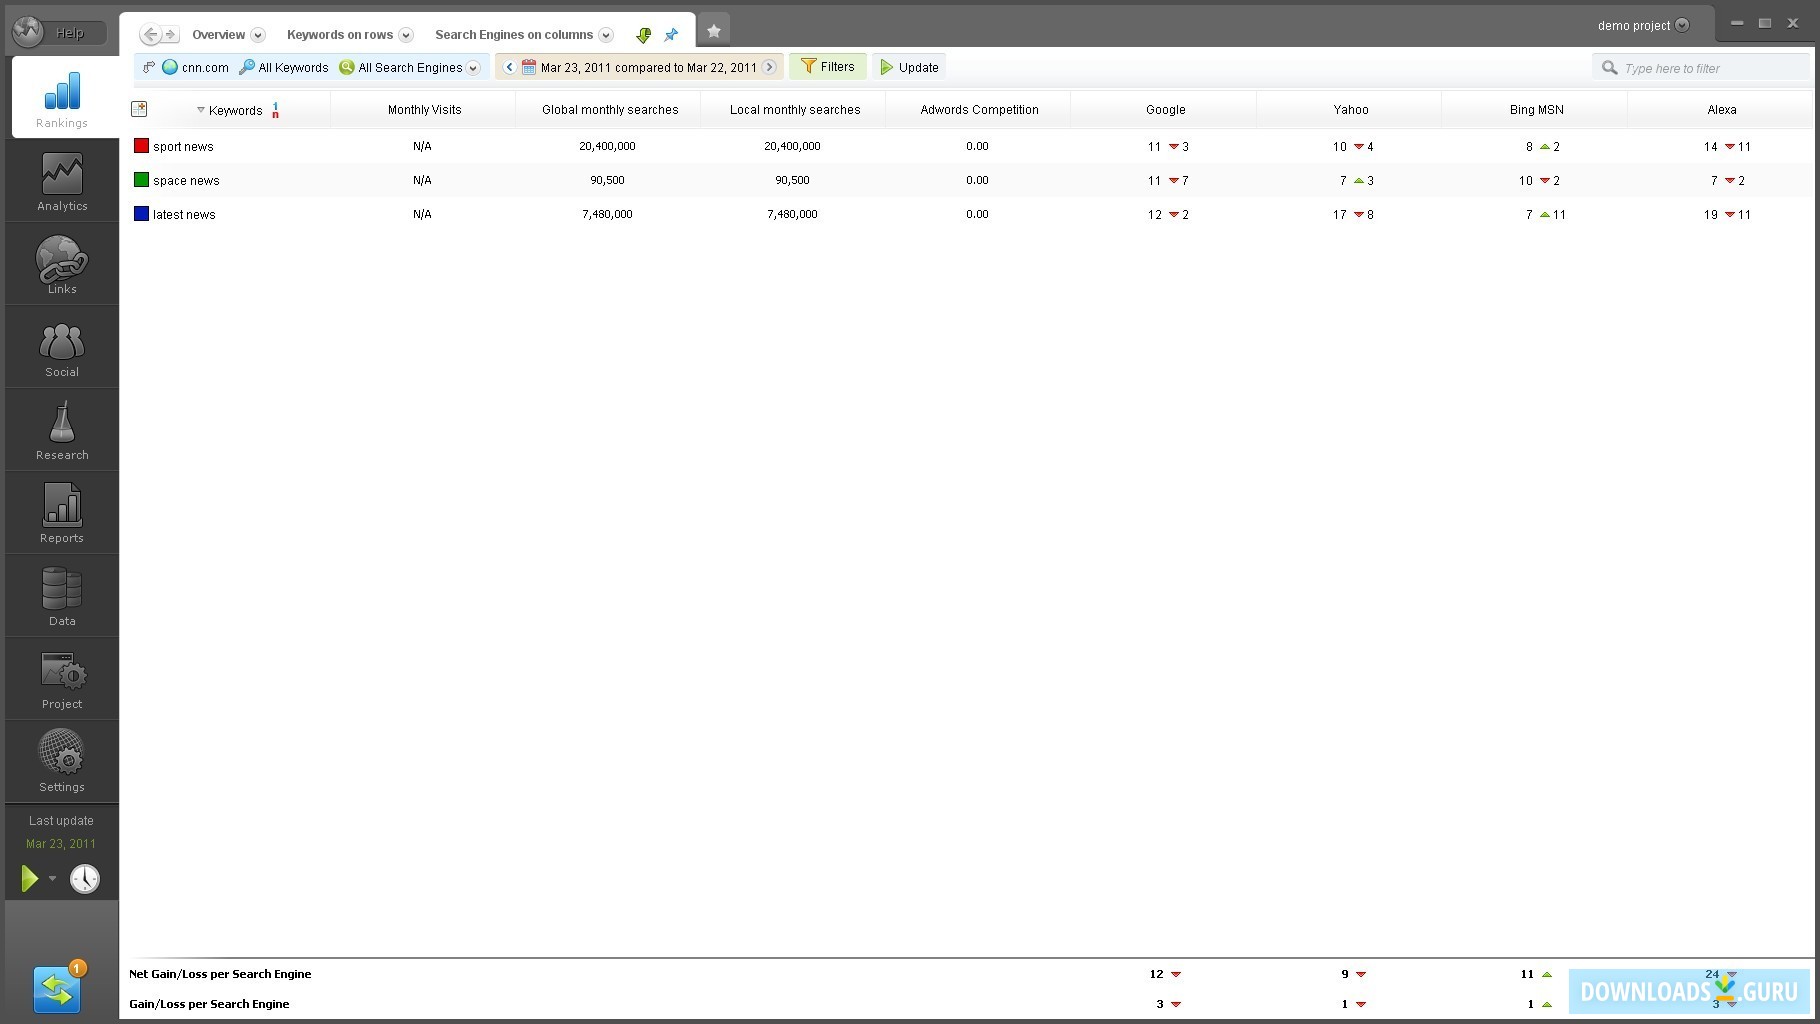1820x1024 pixels.
Task: Click the sync arrows notification icon
Action: 57,990
